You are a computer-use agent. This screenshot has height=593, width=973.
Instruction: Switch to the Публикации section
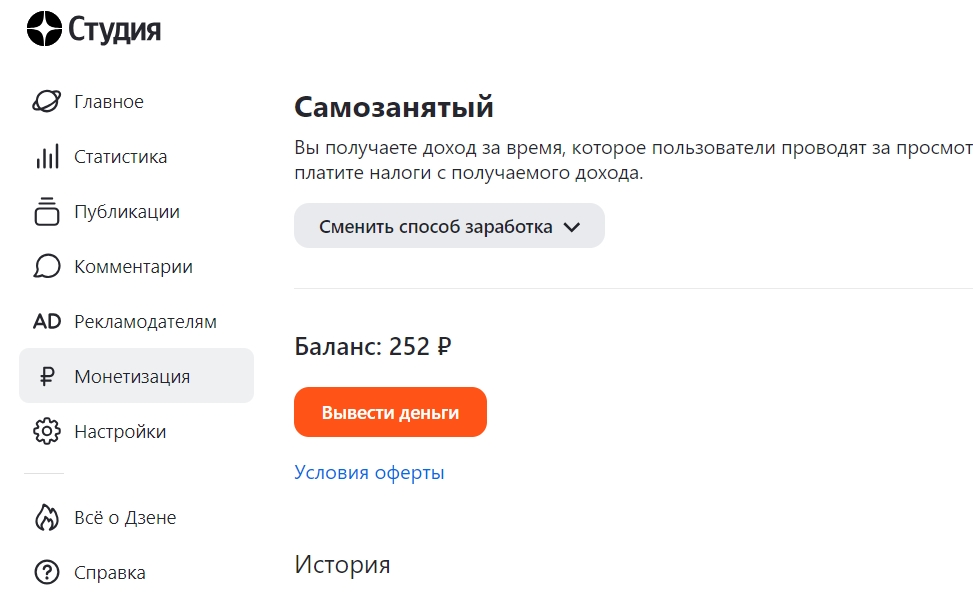(x=126, y=211)
